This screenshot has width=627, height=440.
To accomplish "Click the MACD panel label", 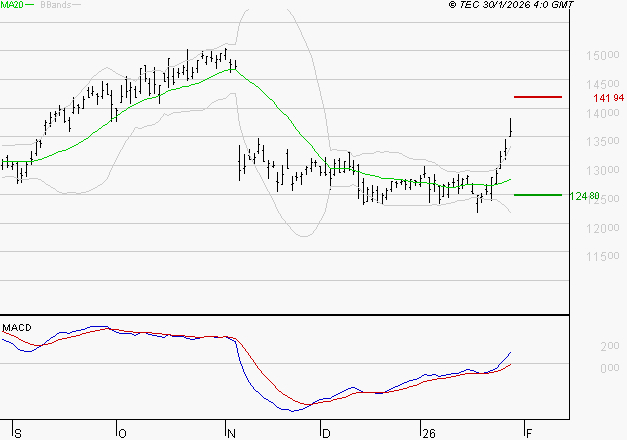I will pos(17,328).
